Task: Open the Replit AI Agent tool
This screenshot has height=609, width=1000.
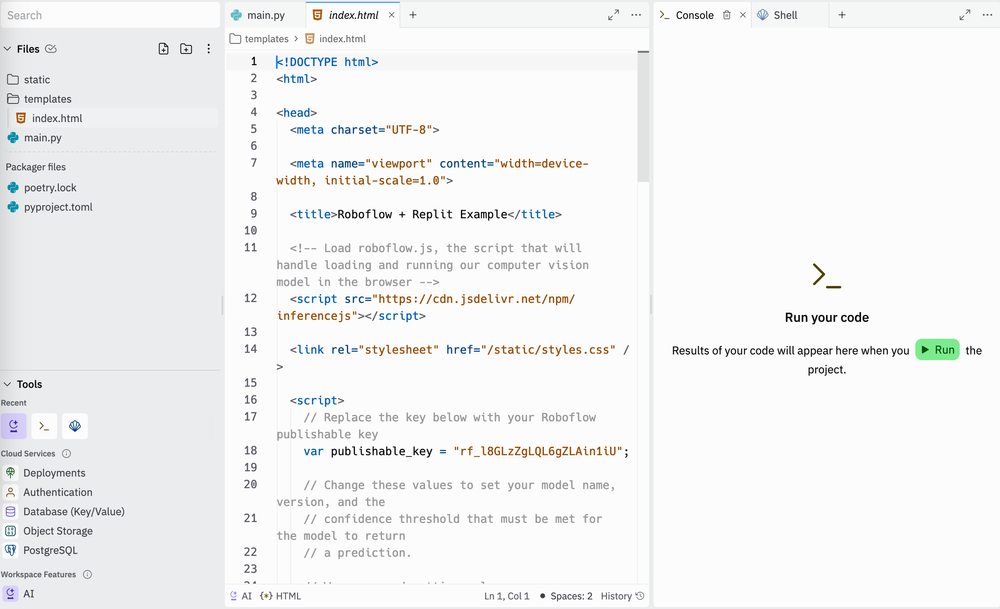Action: [14, 426]
